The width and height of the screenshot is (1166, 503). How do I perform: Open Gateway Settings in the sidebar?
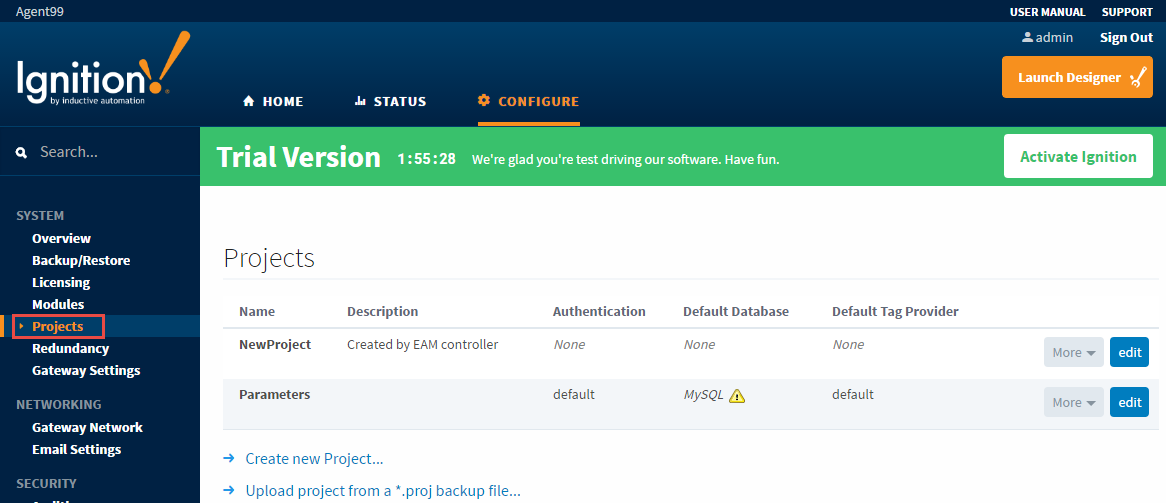coord(86,370)
